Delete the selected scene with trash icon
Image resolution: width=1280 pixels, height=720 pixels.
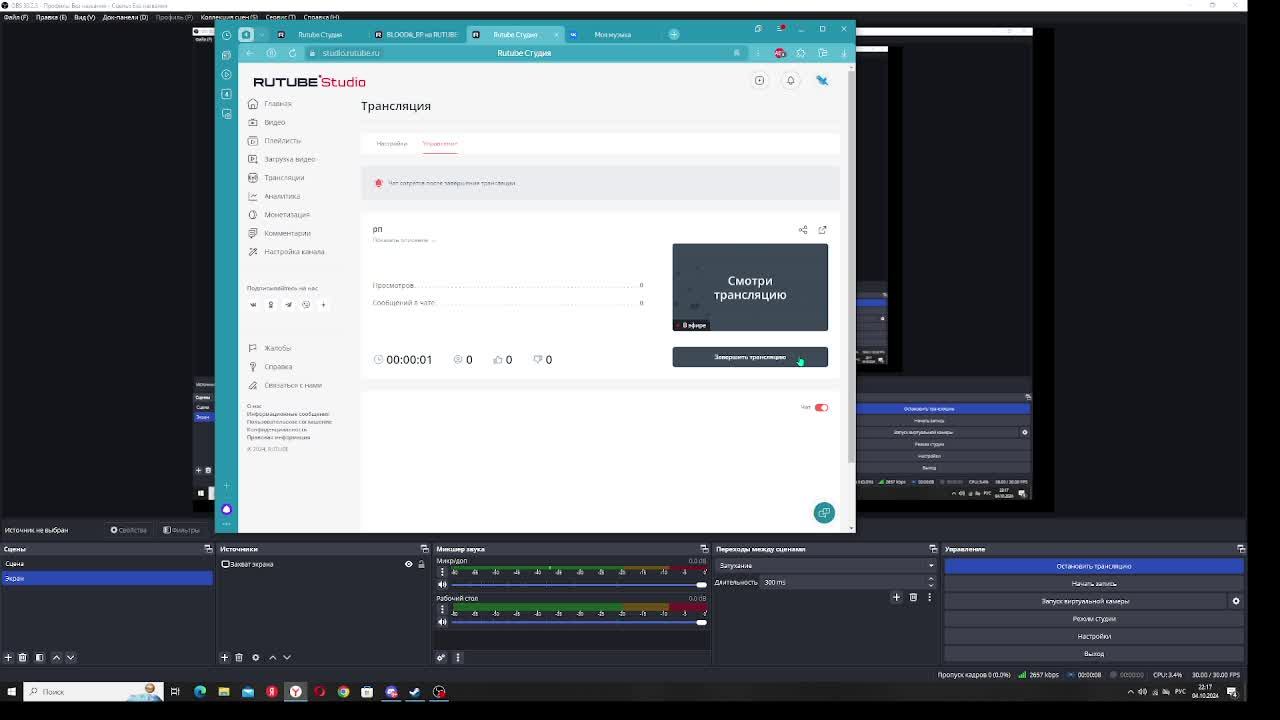pos(23,657)
